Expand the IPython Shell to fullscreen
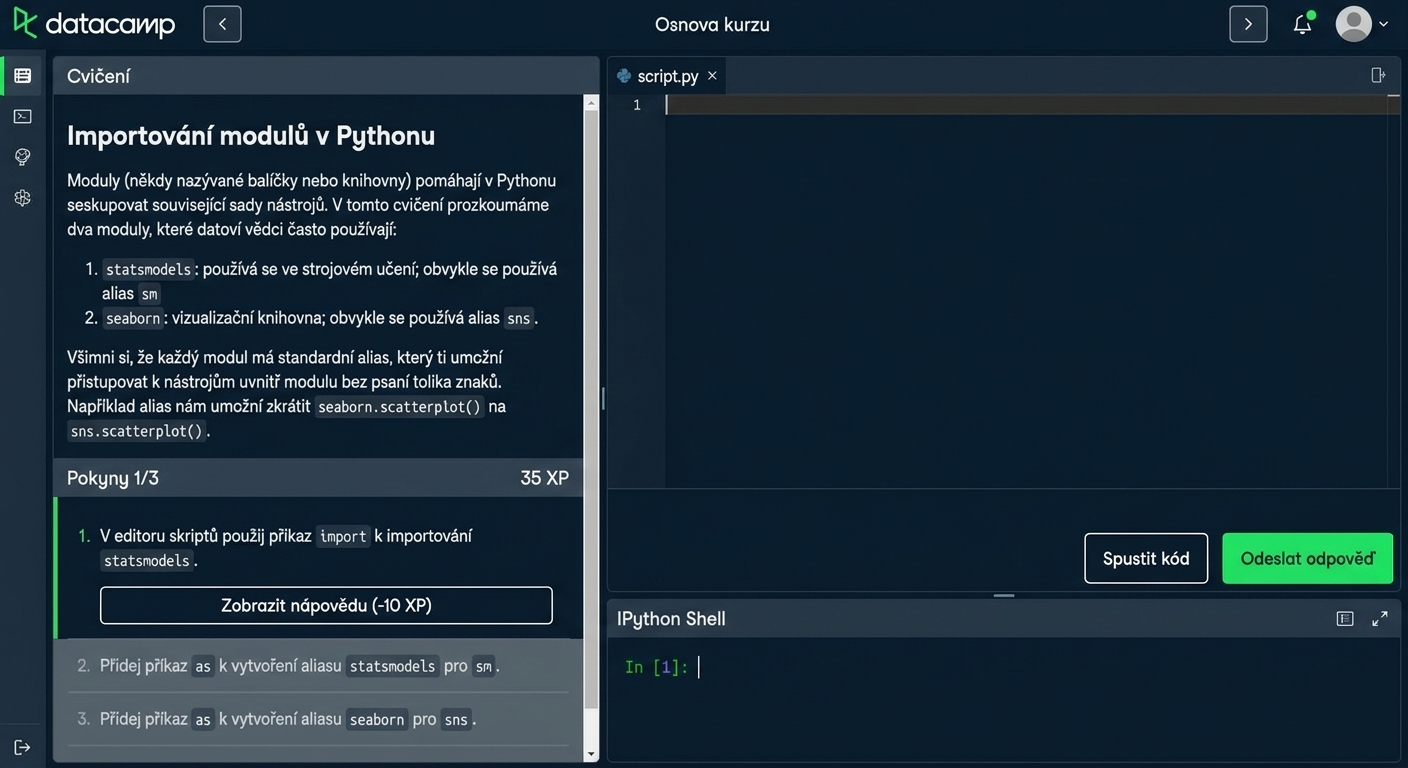Viewport: 1408px width, 768px height. [1380, 619]
